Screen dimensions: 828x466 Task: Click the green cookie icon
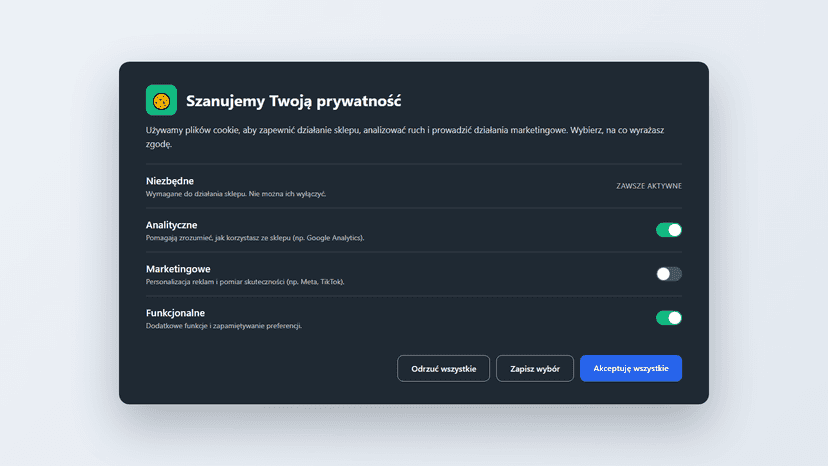tap(161, 100)
